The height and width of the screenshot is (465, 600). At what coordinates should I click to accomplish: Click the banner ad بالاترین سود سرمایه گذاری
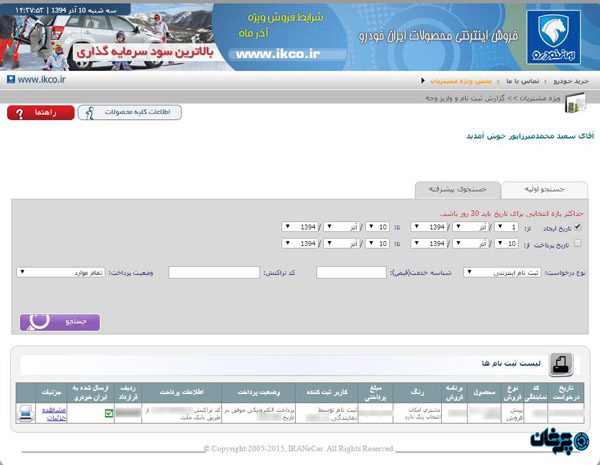pyautogui.click(x=145, y=52)
